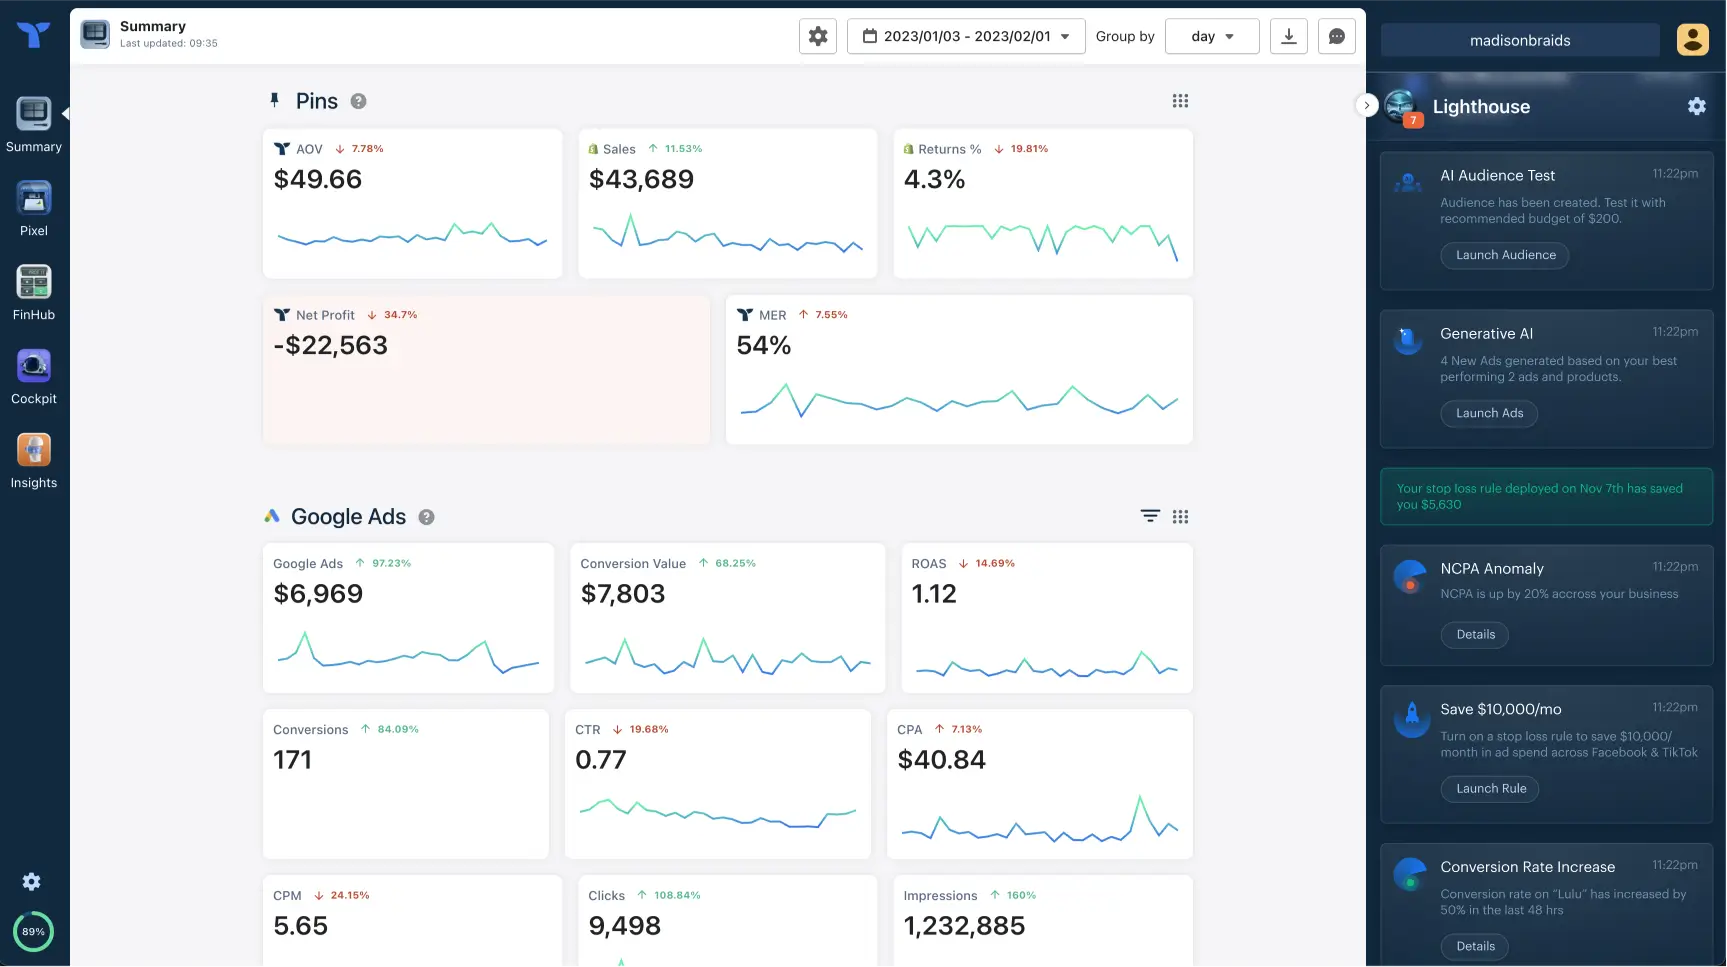Screen dimensions: 1727x967
Task: Click the Launch Audience button
Action: [1505, 255]
